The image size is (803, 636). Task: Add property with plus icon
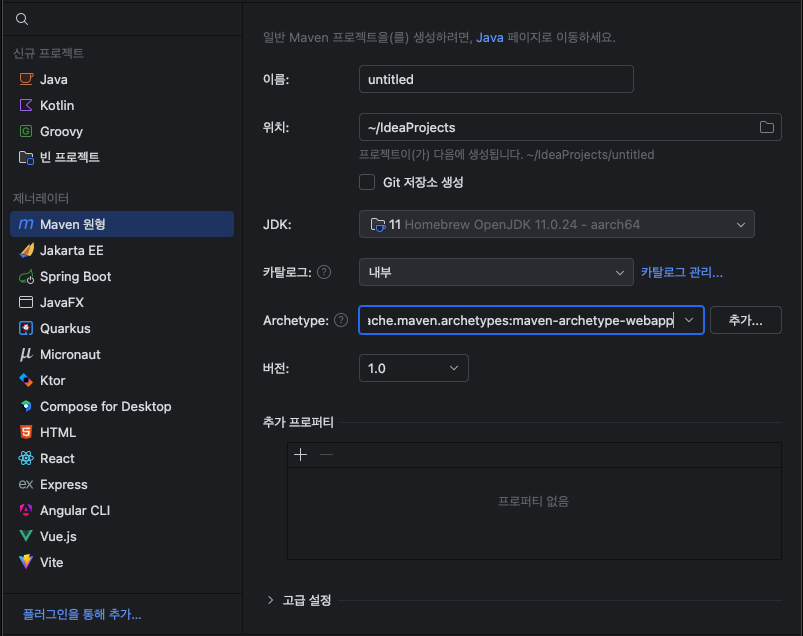(x=301, y=455)
